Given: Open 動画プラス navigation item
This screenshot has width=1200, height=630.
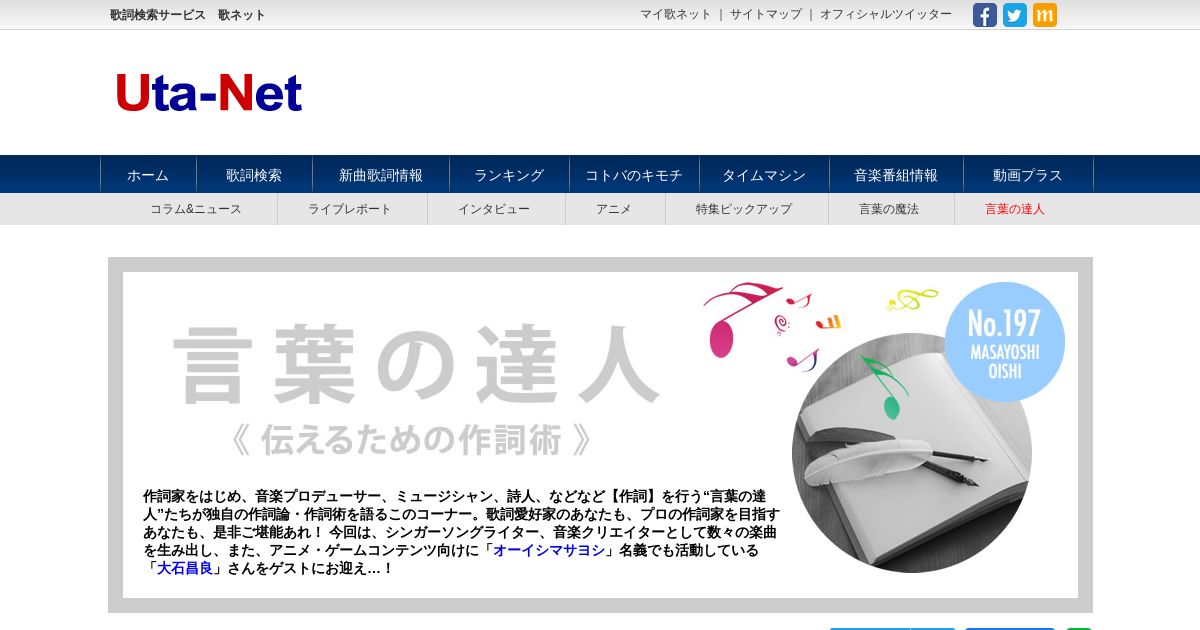Looking at the screenshot, I should tap(1028, 175).
